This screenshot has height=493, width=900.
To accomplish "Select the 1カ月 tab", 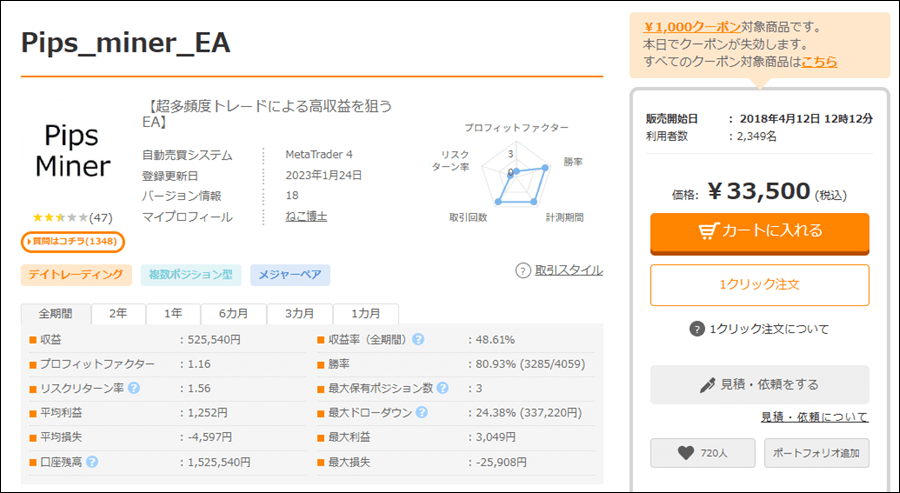I will (366, 314).
